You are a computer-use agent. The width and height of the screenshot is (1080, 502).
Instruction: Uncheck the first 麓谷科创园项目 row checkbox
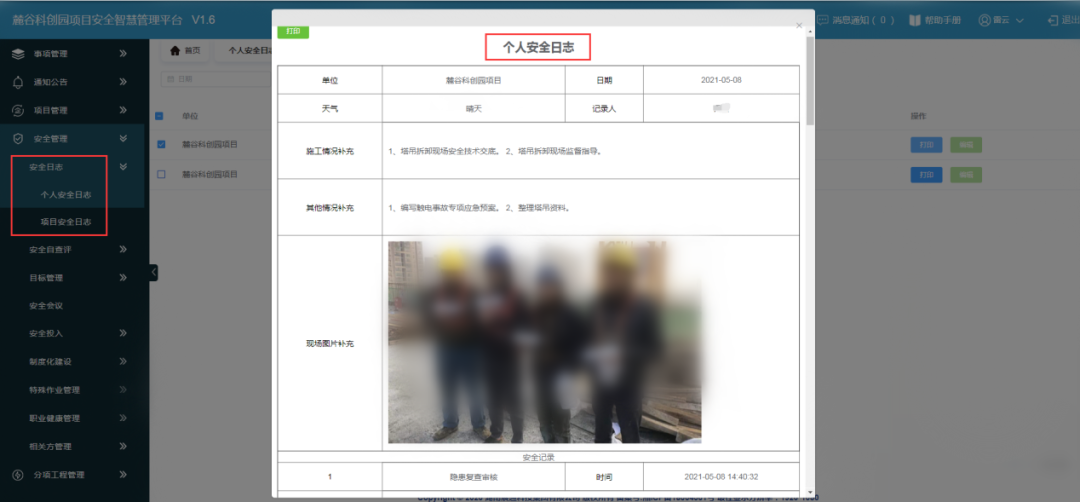pyautogui.click(x=161, y=145)
